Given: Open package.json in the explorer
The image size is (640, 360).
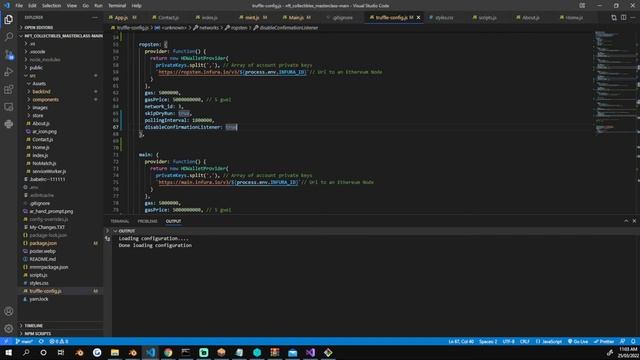Looking at the screenshot, I should tap(43, 243).
